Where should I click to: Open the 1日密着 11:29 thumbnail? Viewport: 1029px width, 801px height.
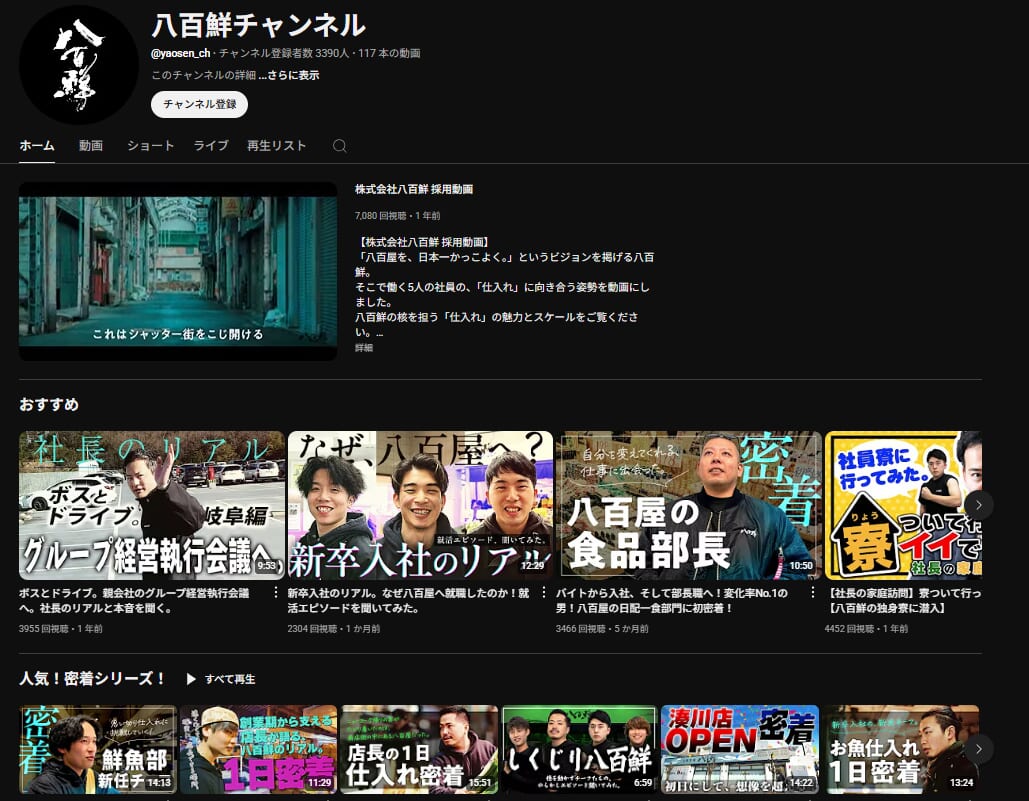click(259, 749)
